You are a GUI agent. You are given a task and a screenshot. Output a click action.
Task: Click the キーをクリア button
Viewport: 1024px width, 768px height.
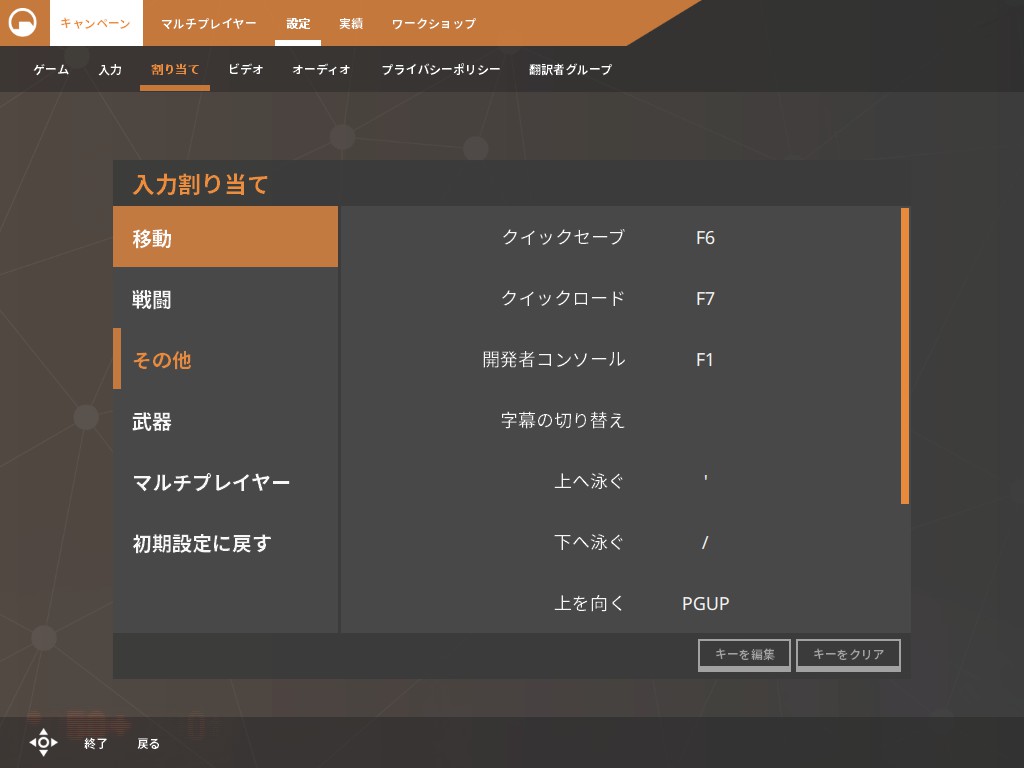(848, 654)
